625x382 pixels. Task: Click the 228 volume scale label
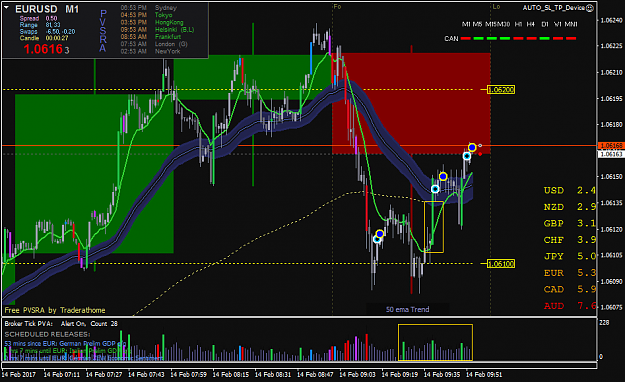click(x=604, y=323)
